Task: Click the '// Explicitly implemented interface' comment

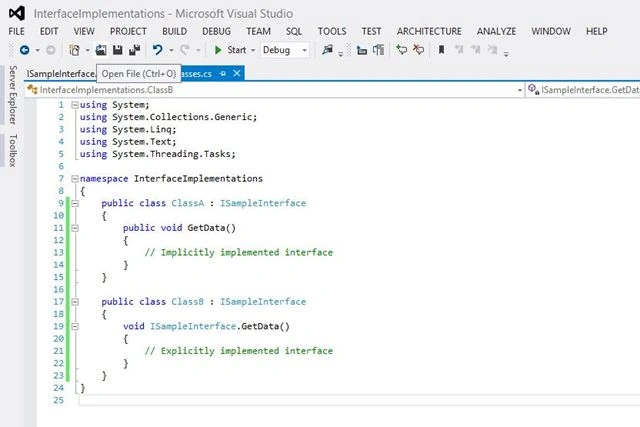Action: click(239, 351)
